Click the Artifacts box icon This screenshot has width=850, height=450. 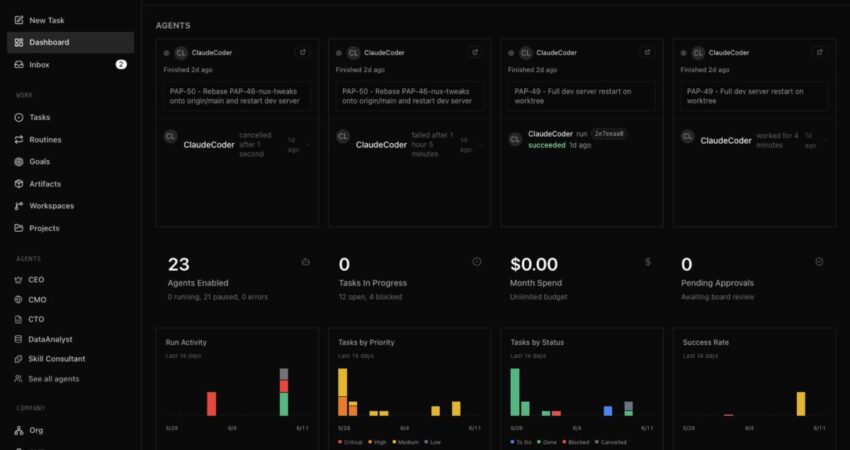tap(19, 184)
